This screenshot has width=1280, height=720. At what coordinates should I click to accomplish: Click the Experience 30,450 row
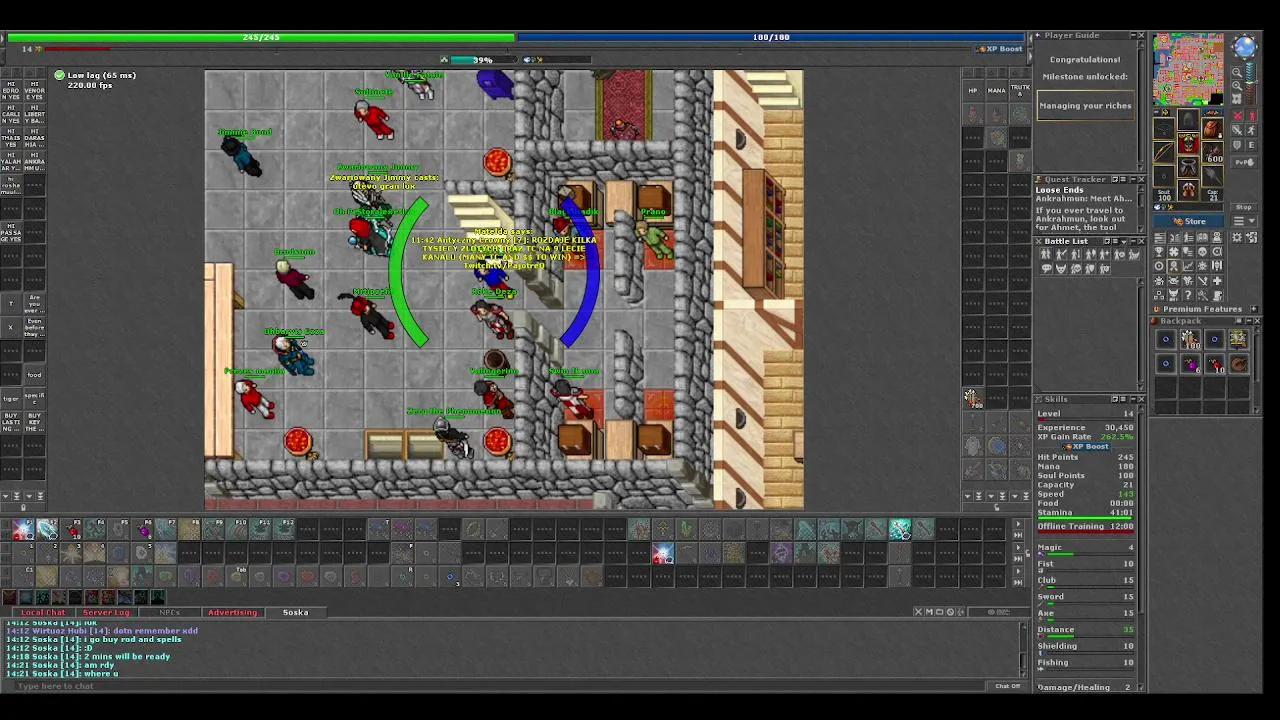[1085, 427]
